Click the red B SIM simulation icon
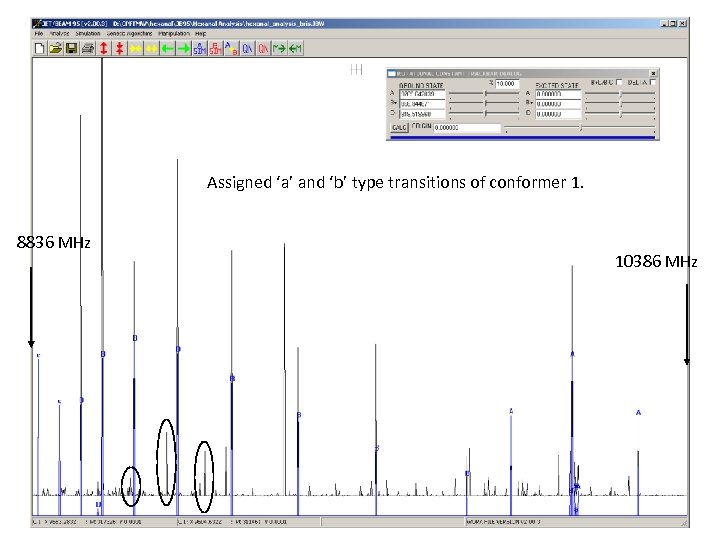Screen dimensions: 720x540 (215, 48)
